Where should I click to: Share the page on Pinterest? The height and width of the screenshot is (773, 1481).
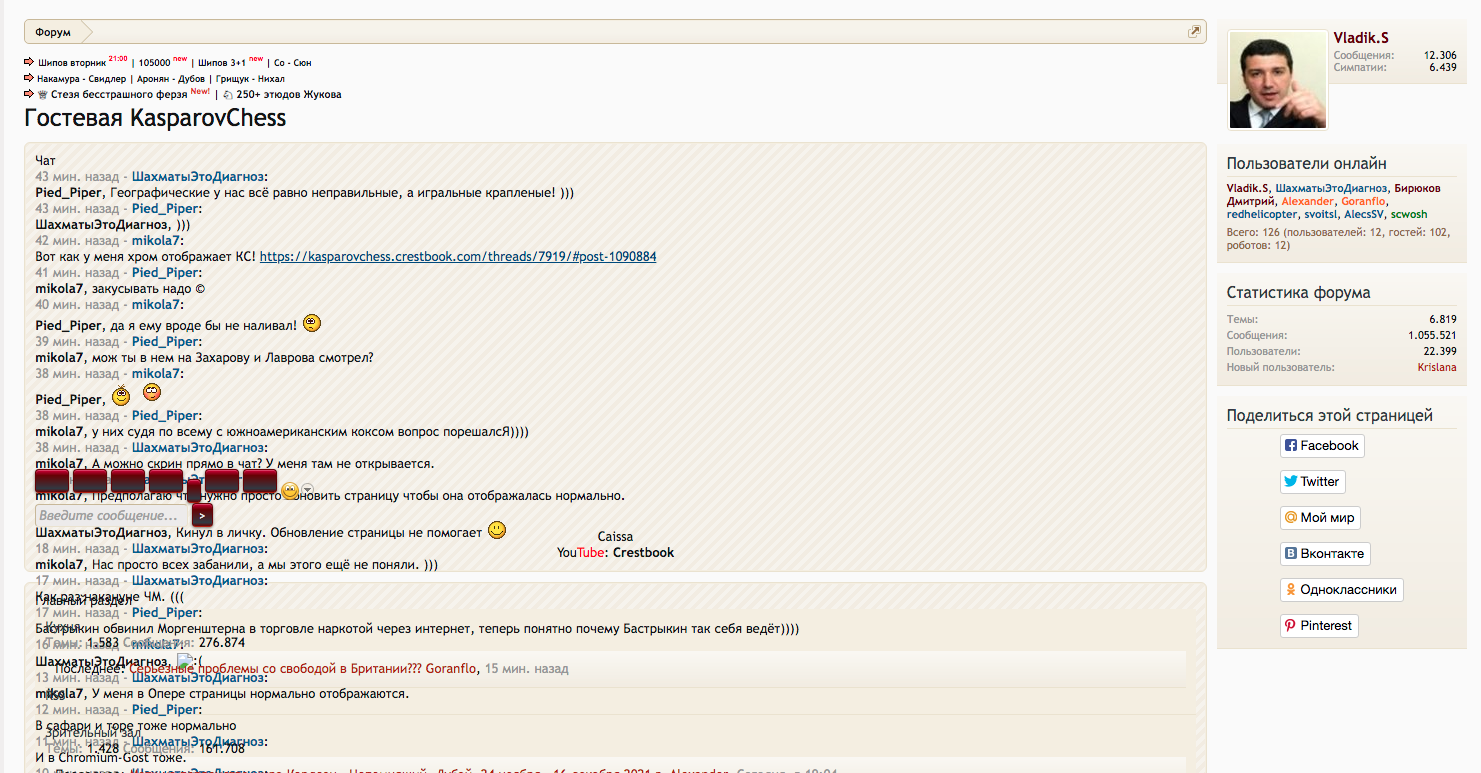click(x=1318, y=626)
